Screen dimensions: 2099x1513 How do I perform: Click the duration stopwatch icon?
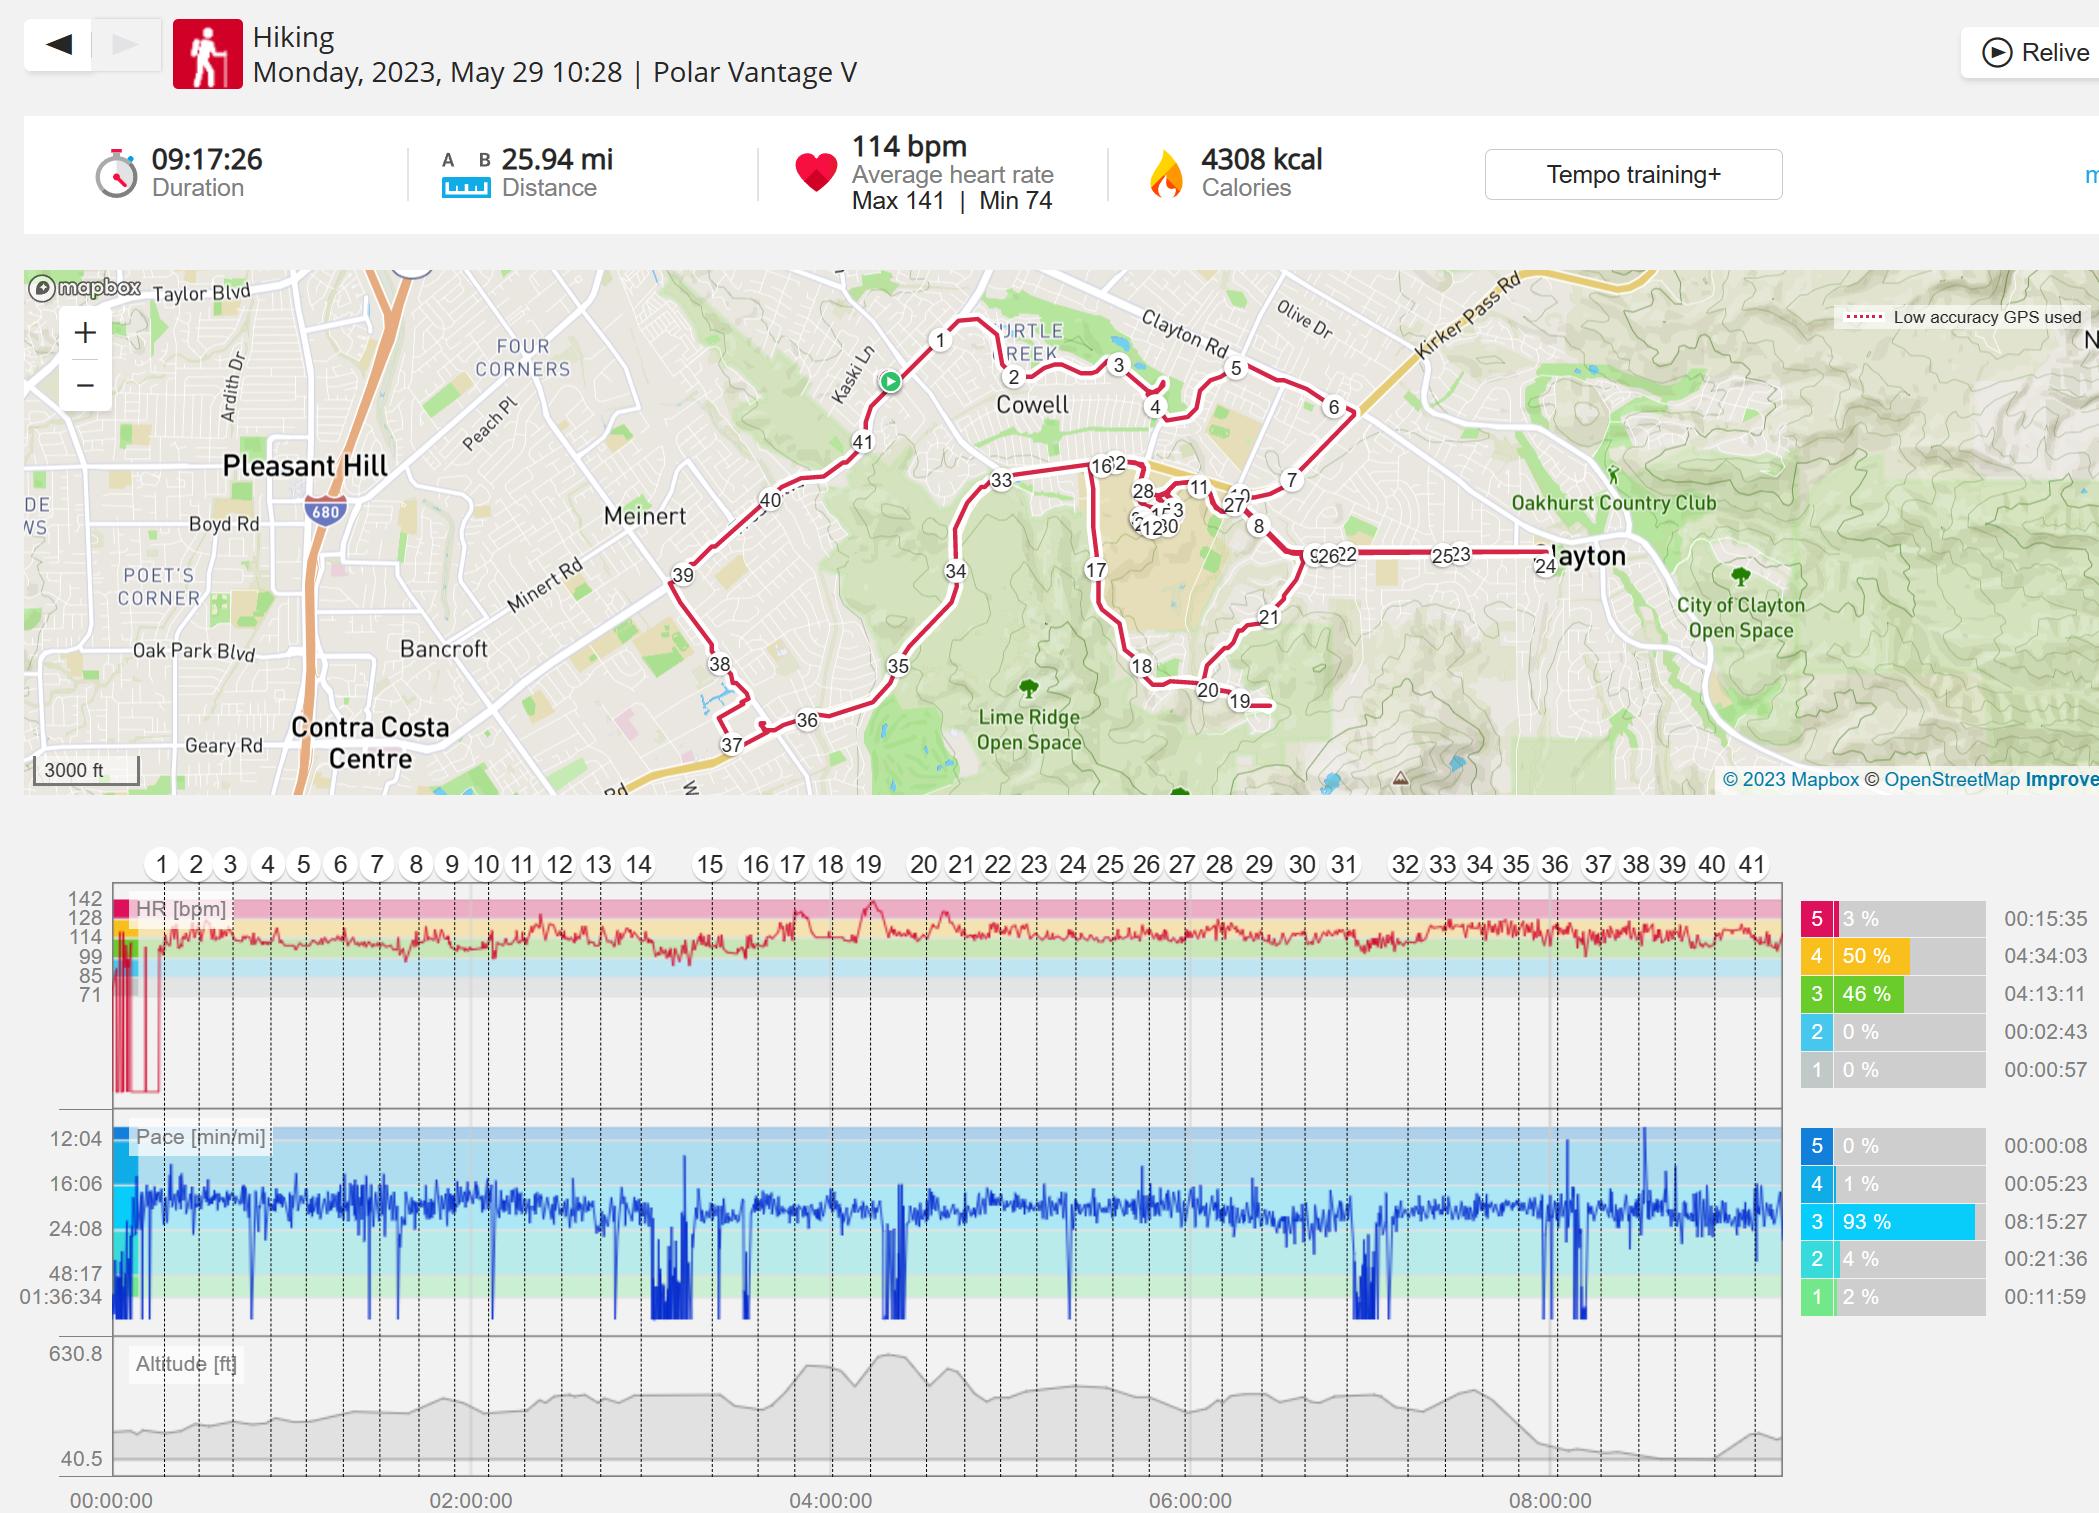coord(116,174)
